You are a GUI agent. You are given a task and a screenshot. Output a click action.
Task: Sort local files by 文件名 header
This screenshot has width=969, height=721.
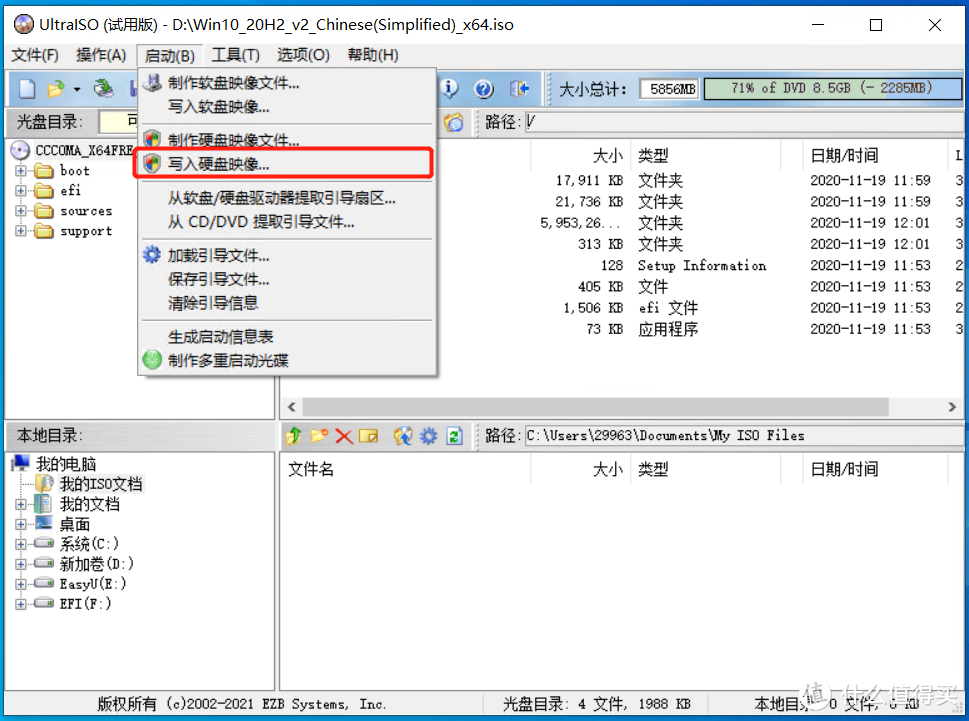[405, 470]
